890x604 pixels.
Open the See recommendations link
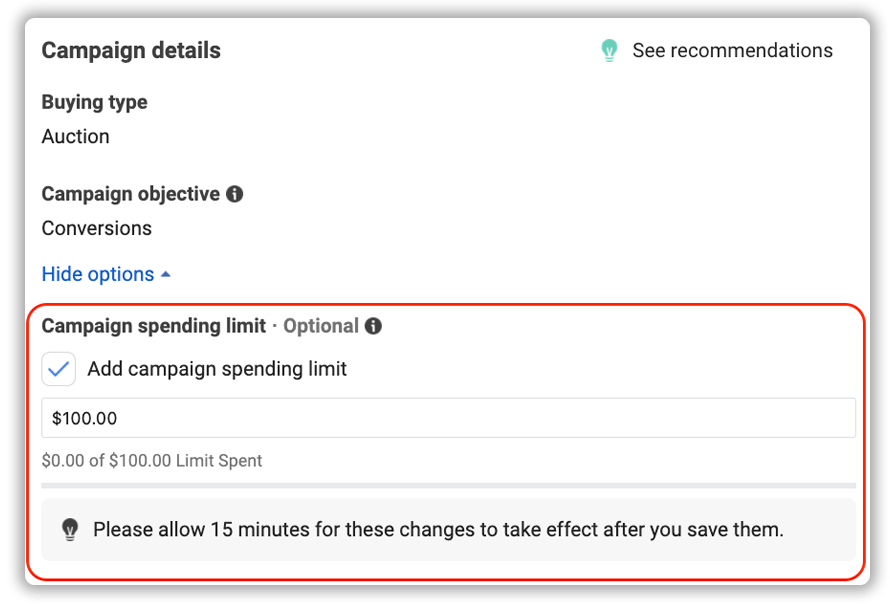point(733,50)
